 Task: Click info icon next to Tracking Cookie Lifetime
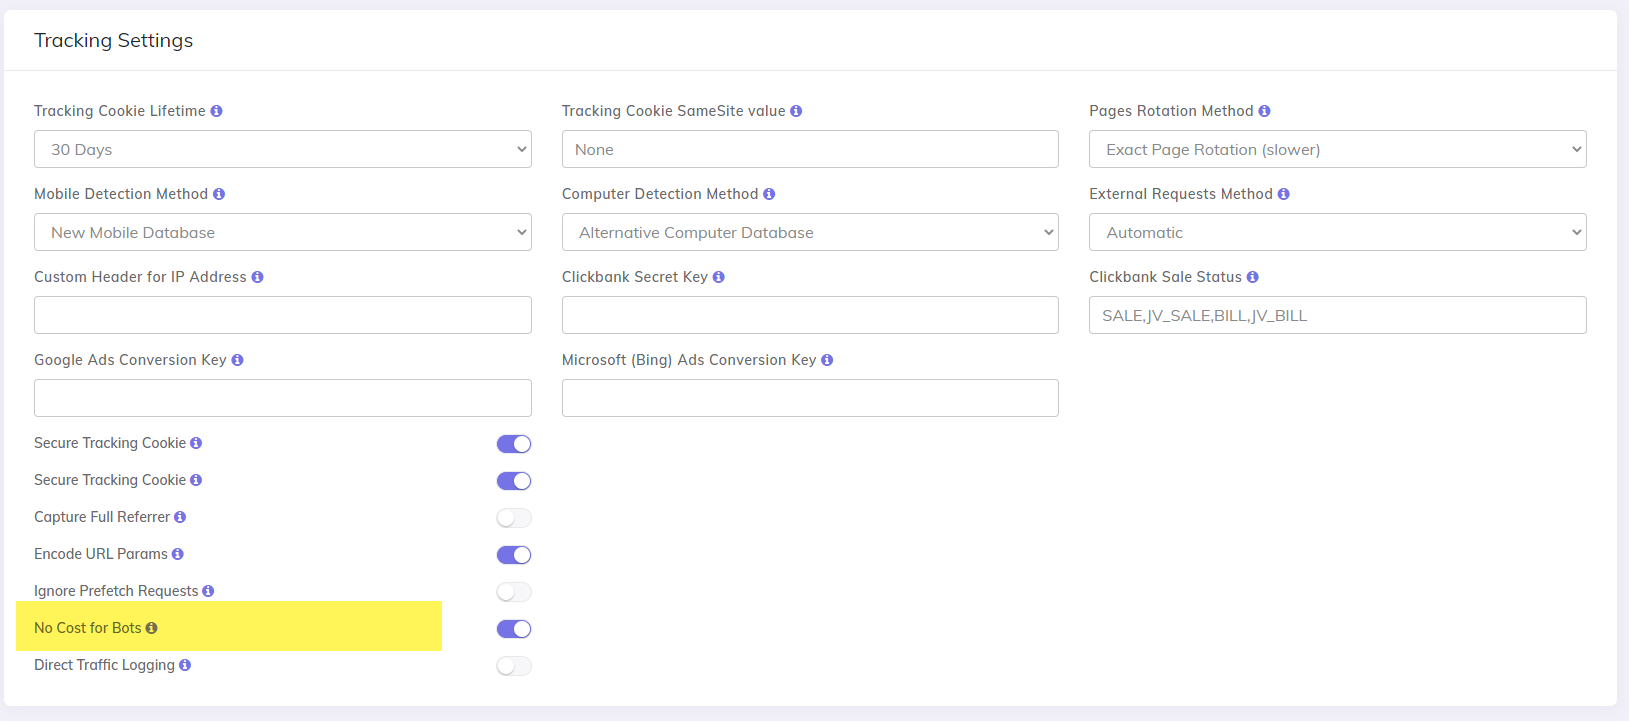coord(216,111)
